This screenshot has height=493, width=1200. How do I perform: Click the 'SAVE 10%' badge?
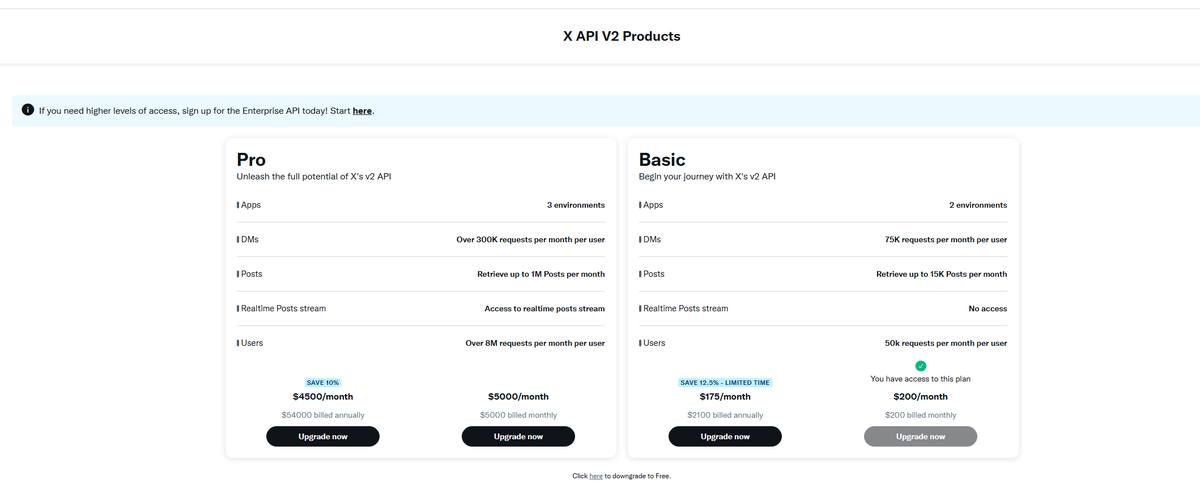point(323,382)
